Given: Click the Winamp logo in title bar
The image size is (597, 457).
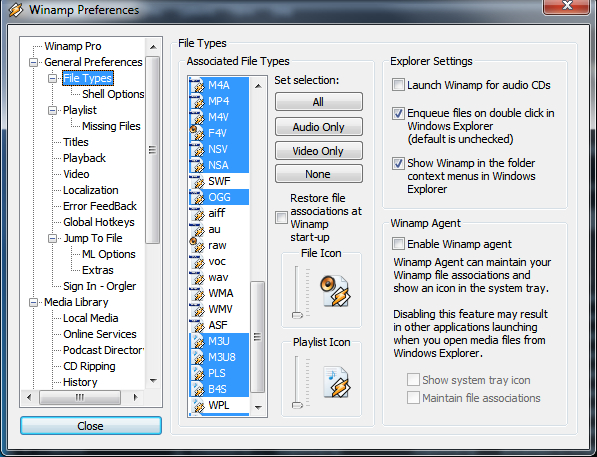Looking at the screenshot, I should (x=16, y=10).
